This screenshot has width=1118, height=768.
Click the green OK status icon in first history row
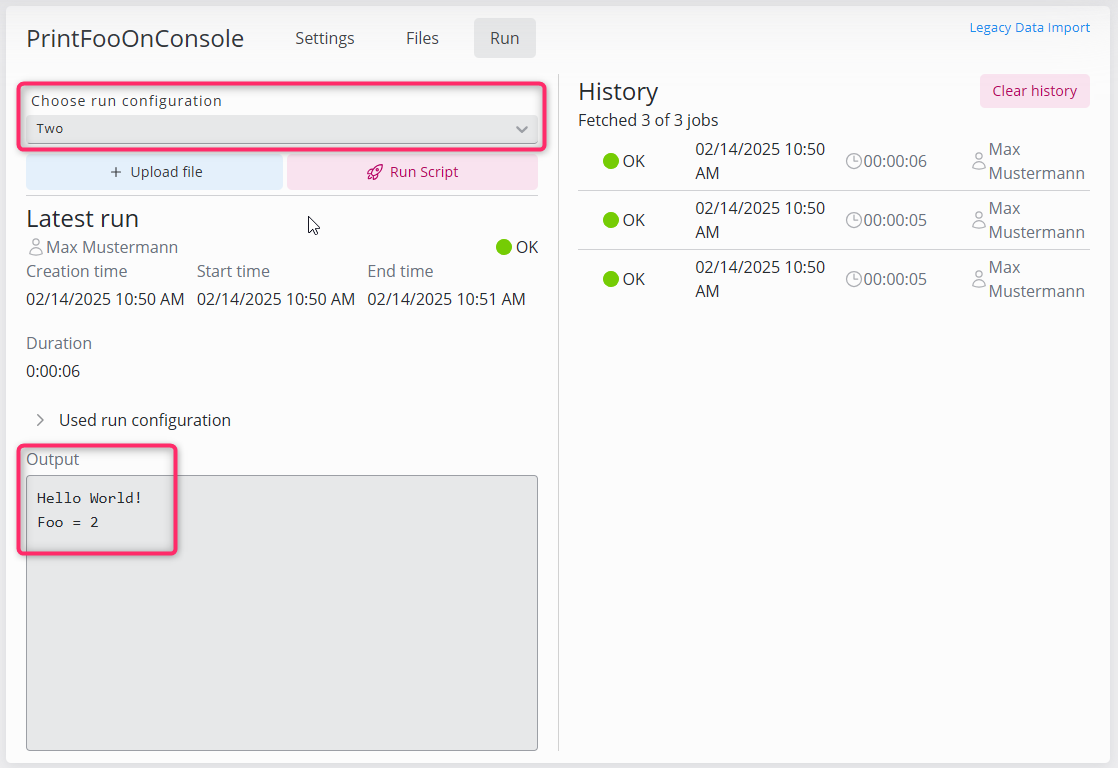[x=611, y=161]
